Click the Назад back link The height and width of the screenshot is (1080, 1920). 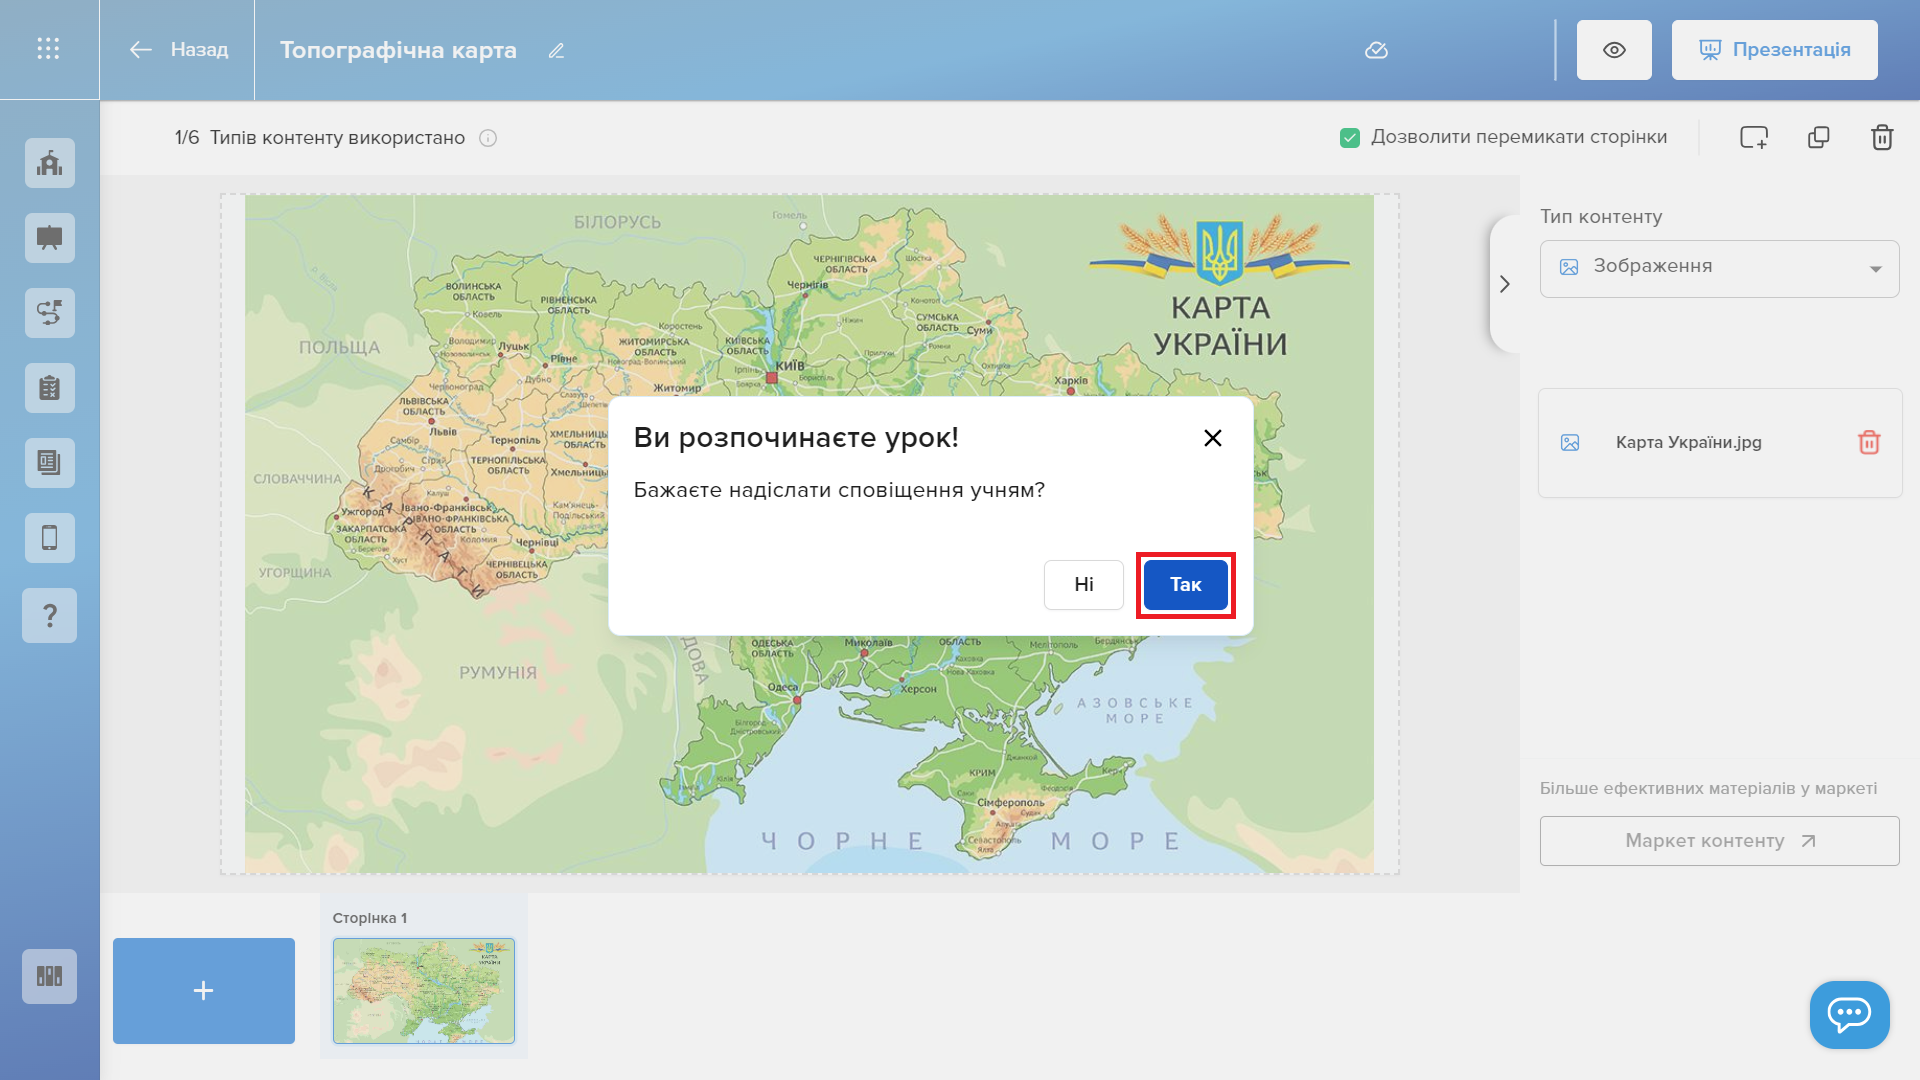click(x=179, y=50)
